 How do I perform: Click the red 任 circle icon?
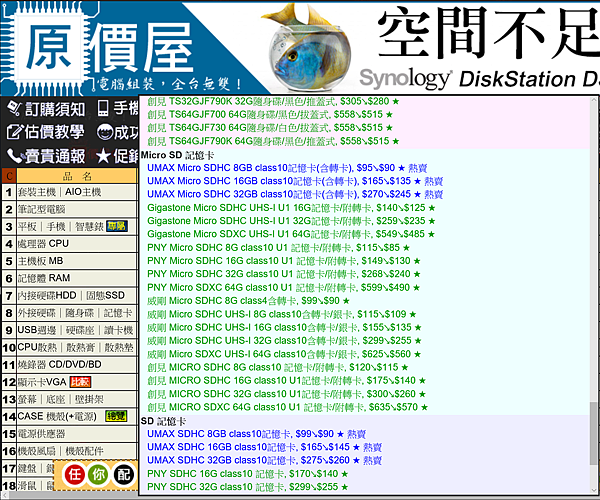pyautogui.click(x=75, y=475)
